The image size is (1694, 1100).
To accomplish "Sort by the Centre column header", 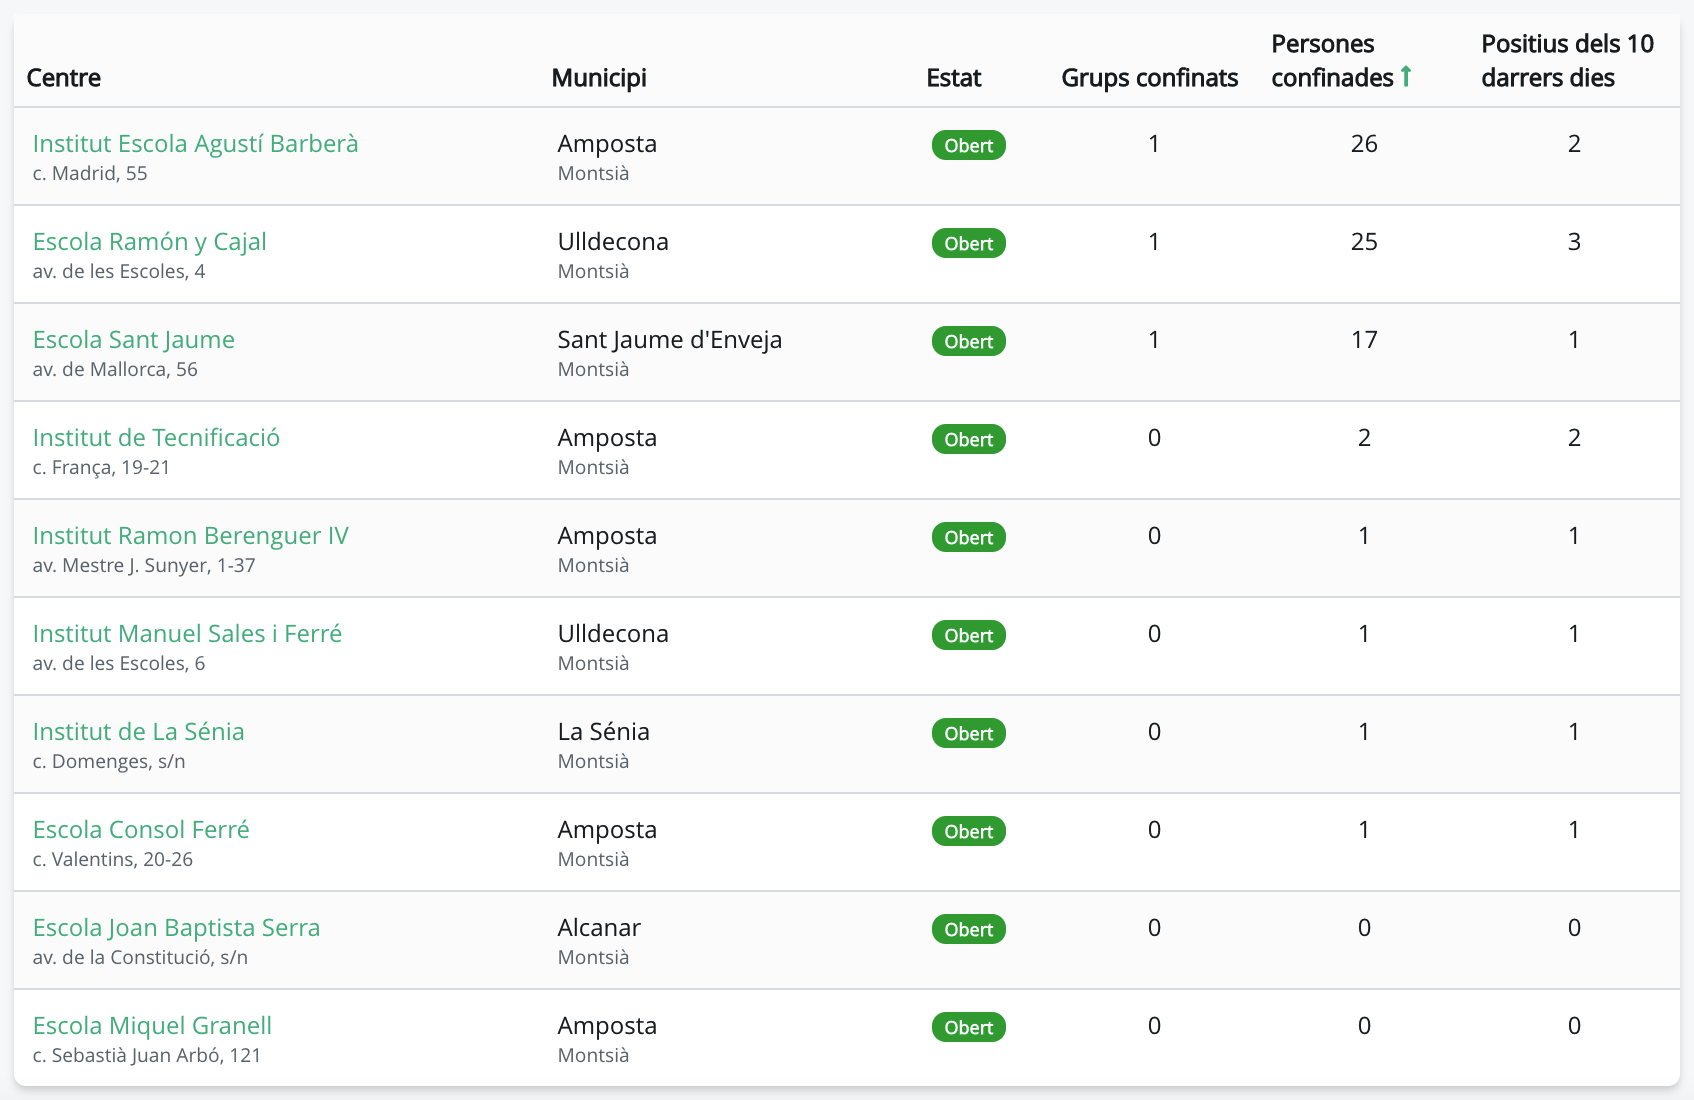I will click(64, 78).
